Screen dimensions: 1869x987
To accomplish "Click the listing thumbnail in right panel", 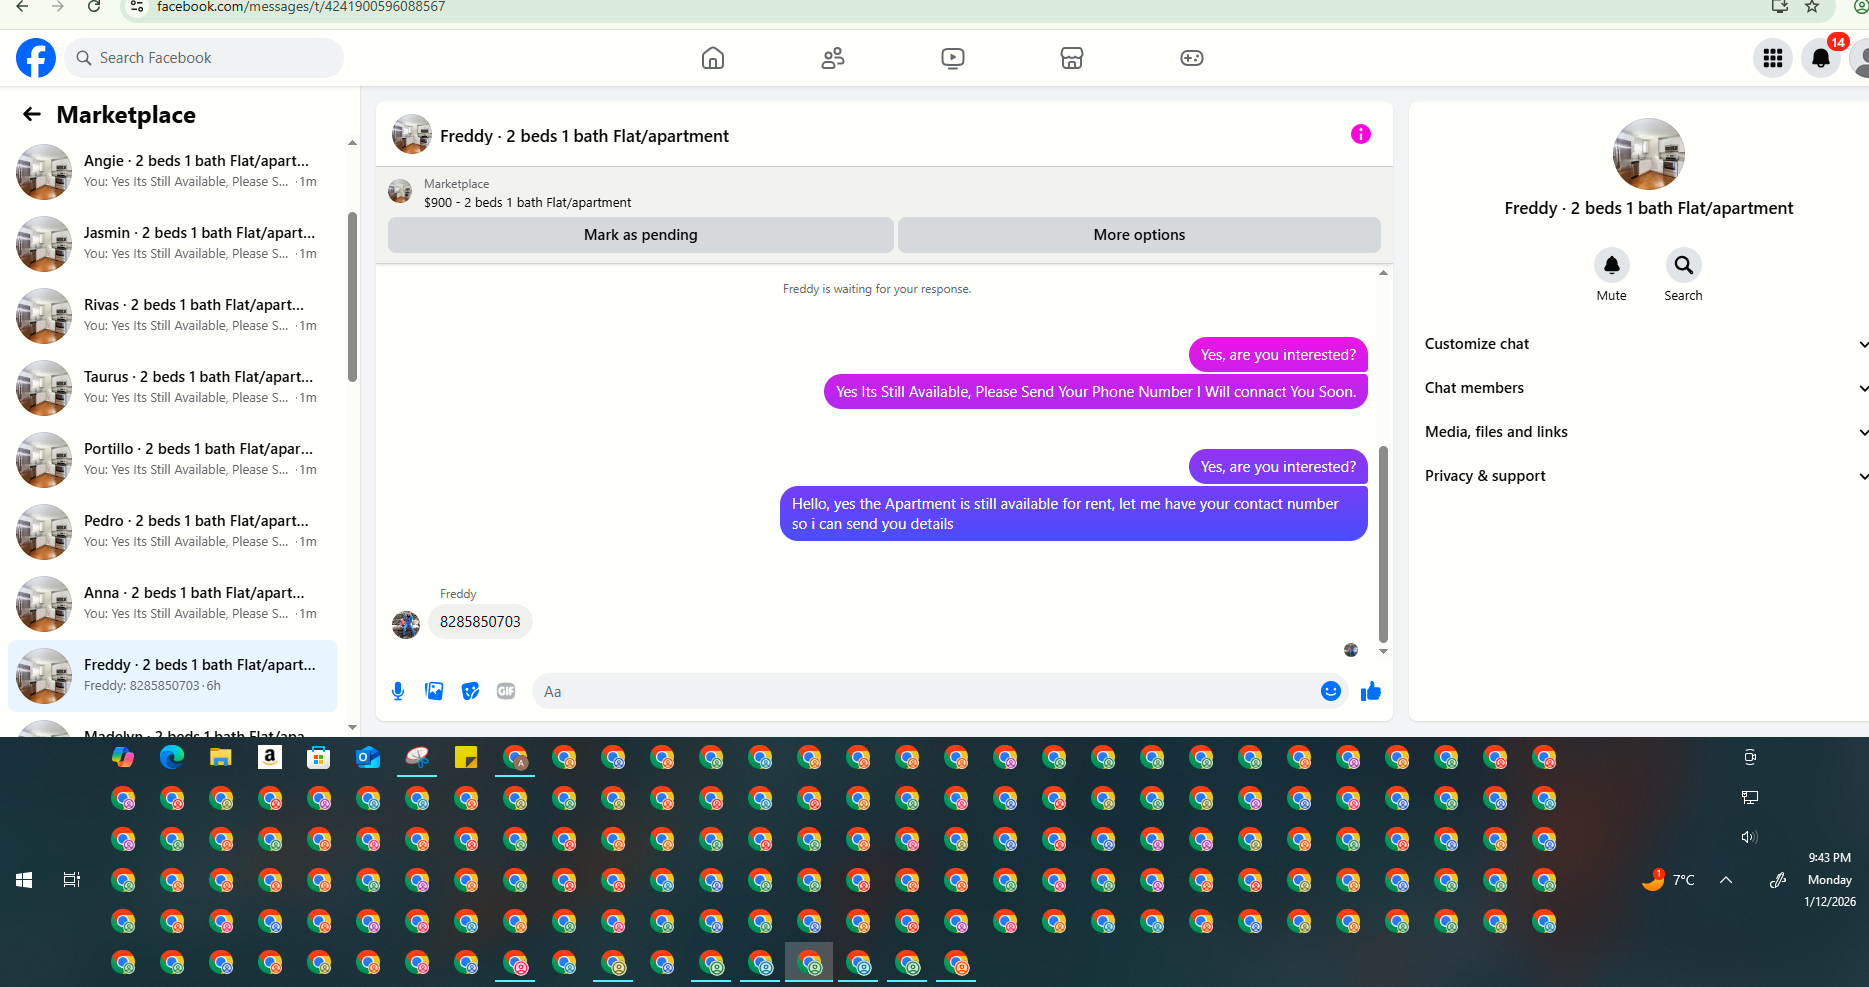I will click(x=1649, y=154).
